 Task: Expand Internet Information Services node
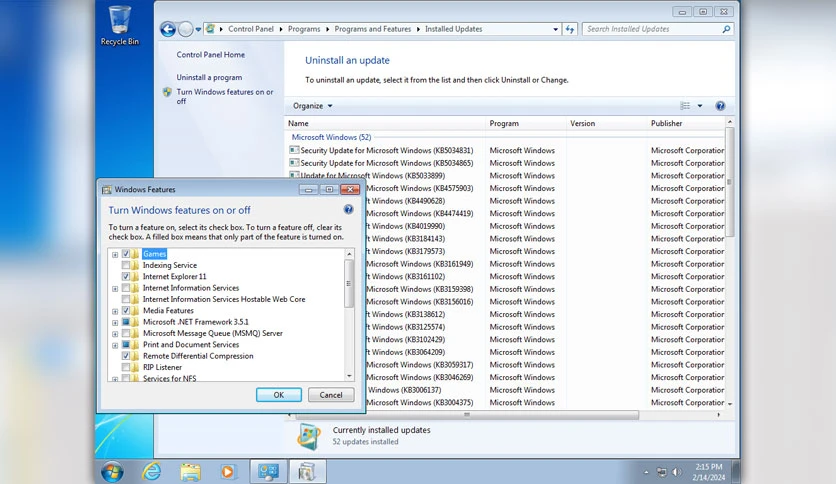115,288
